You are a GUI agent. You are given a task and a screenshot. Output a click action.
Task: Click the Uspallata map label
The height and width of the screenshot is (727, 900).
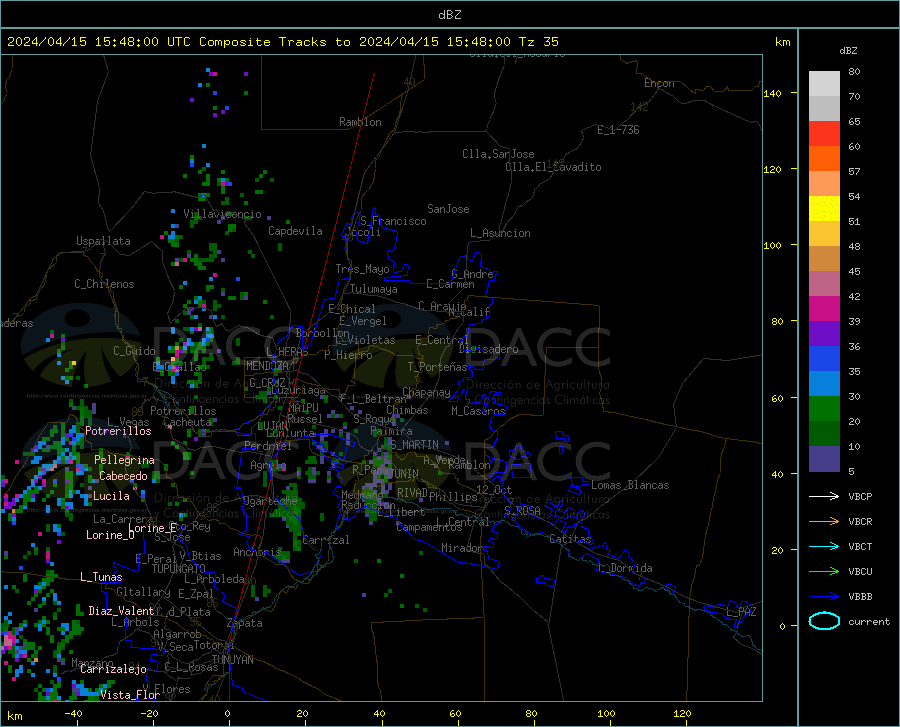103,241
